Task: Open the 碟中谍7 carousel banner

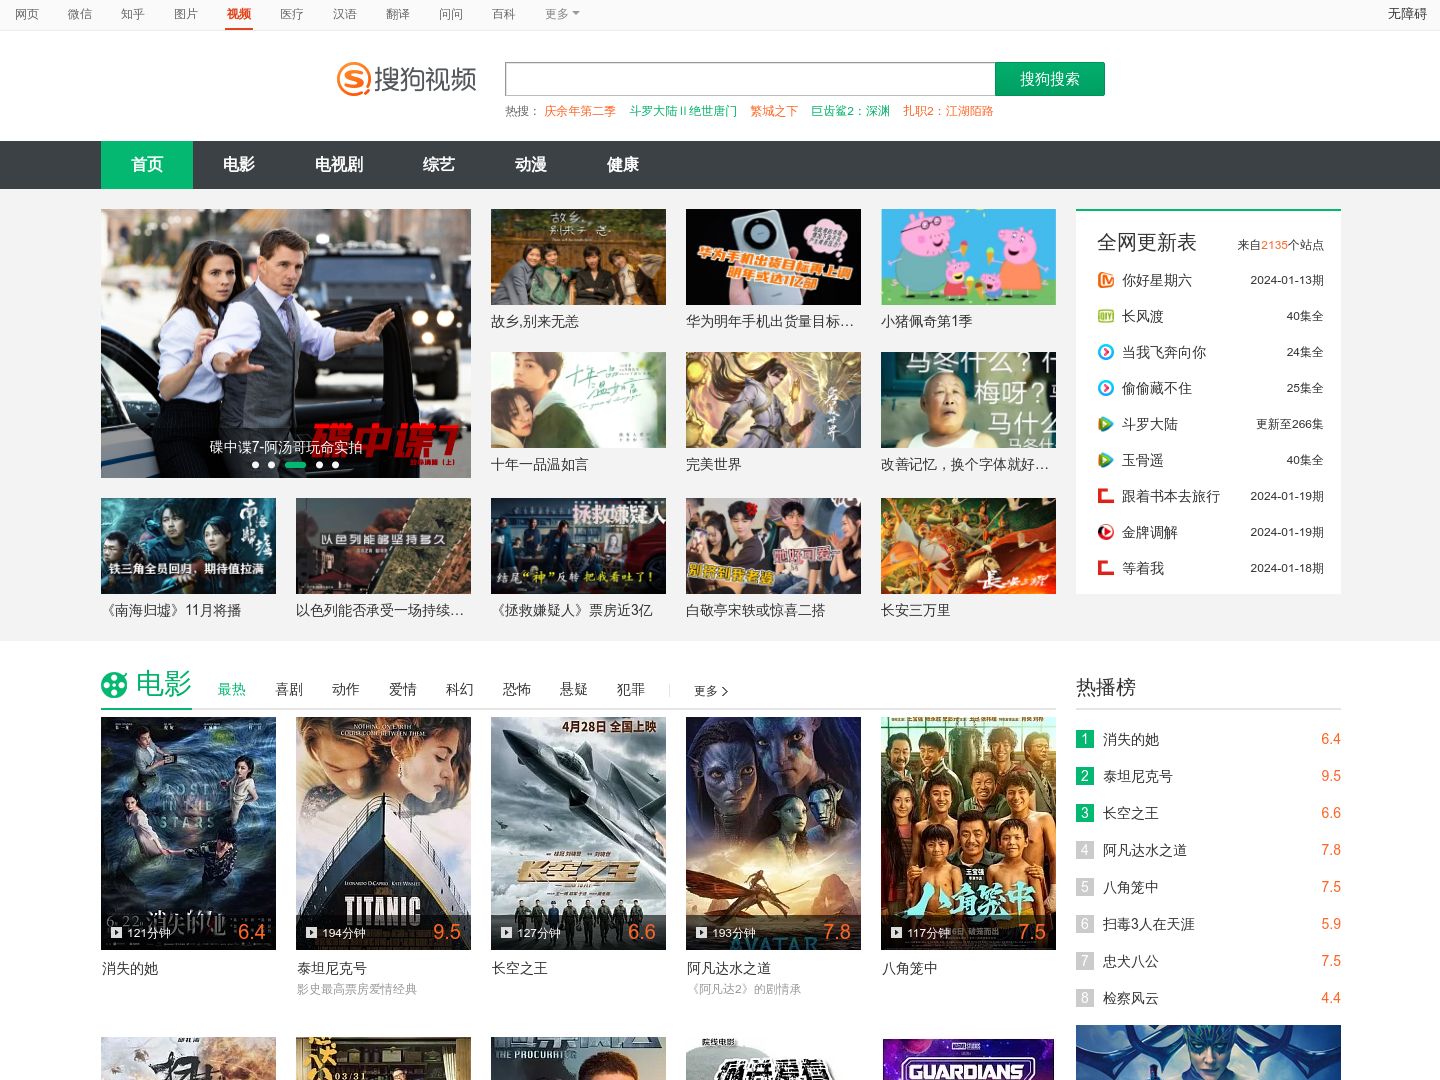Action: [286, 343]
